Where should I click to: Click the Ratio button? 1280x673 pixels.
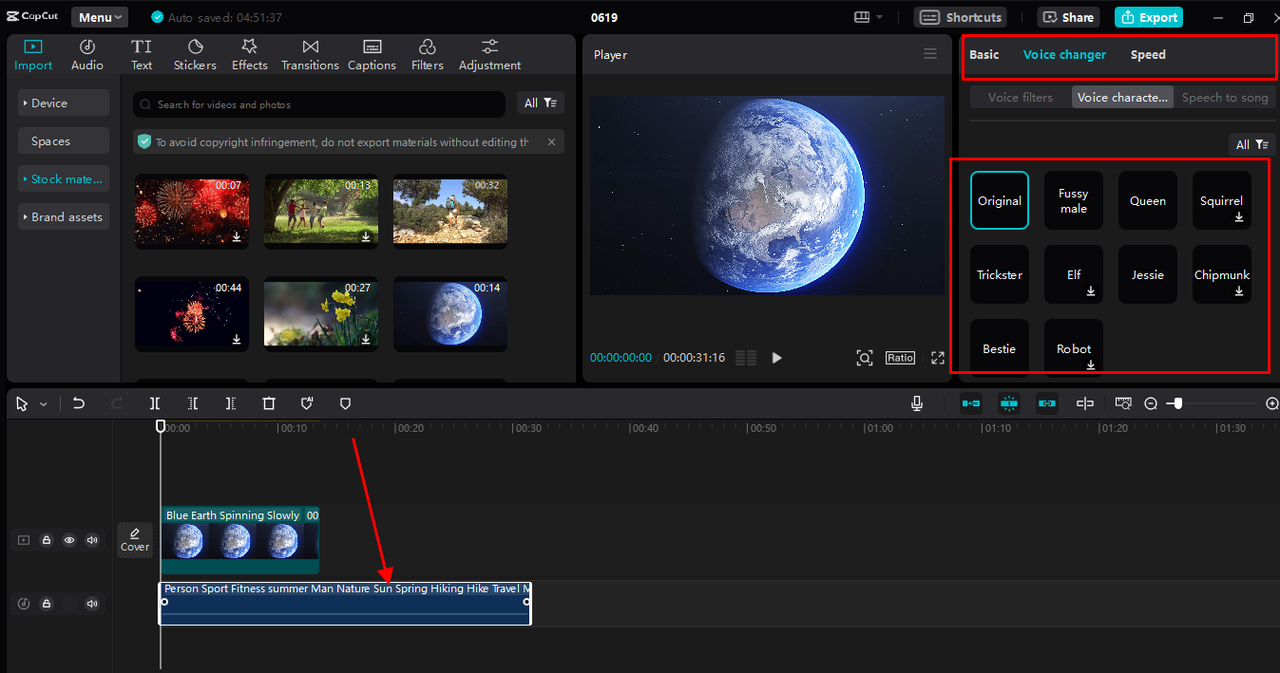coord(900,357)
